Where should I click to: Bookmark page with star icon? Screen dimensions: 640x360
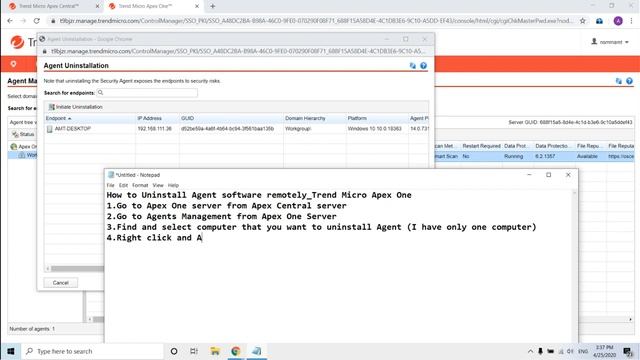click(582, 21)
